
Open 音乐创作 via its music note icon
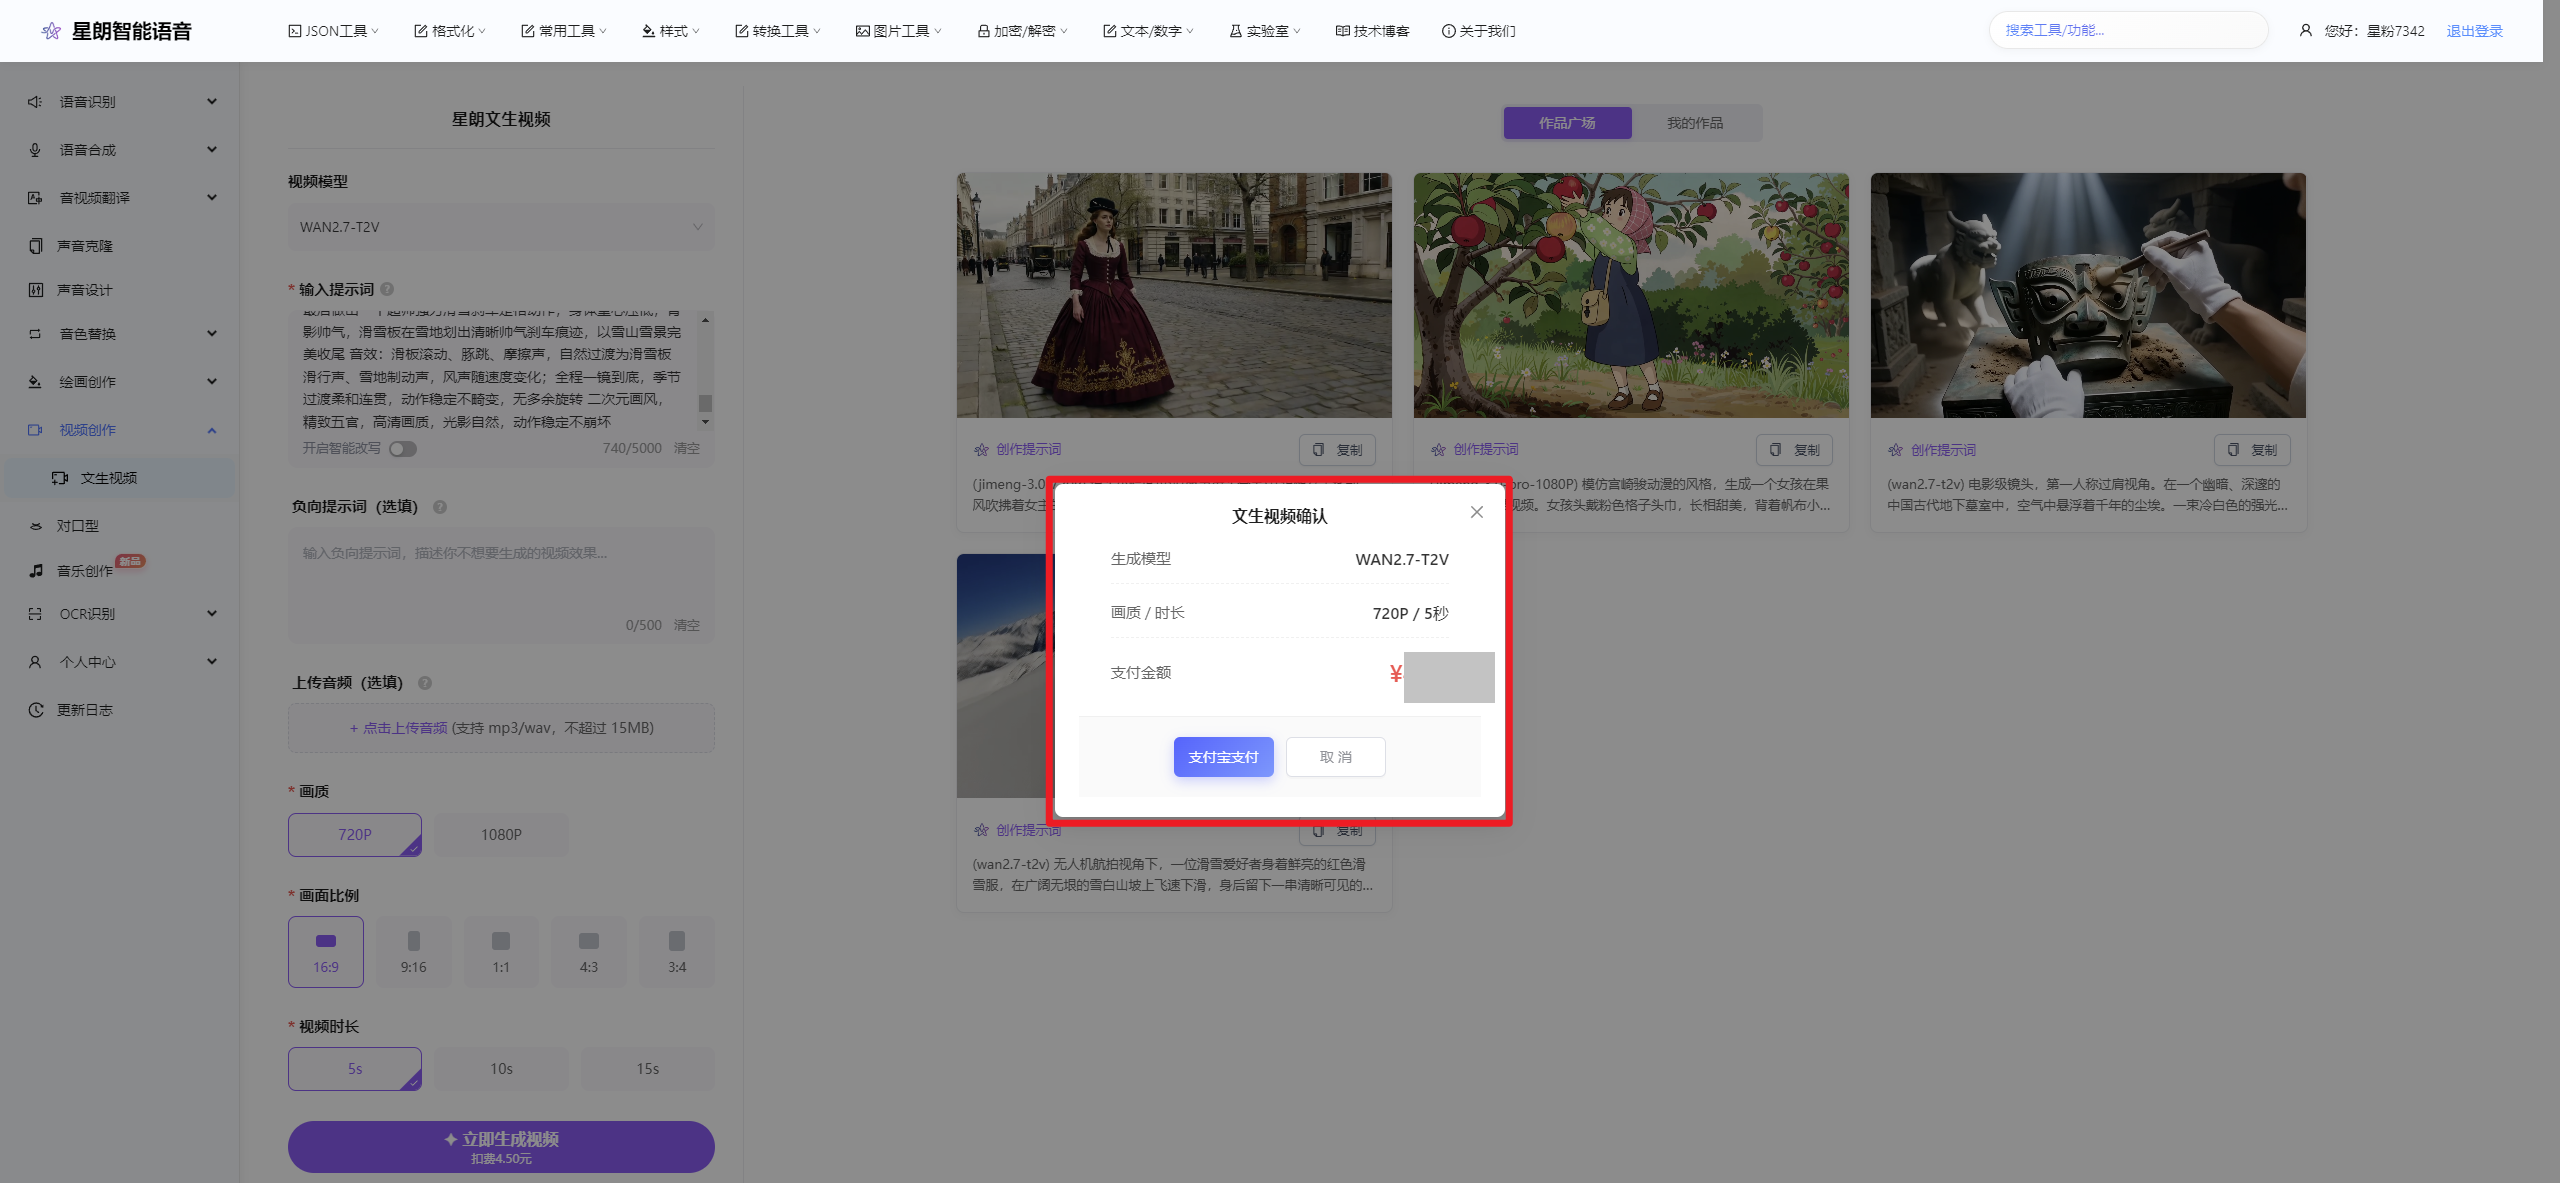(35, 571)
